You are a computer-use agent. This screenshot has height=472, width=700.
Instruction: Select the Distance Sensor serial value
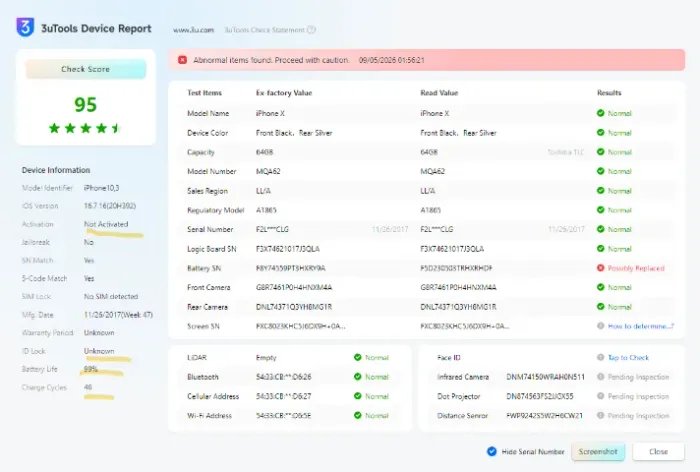544,416
